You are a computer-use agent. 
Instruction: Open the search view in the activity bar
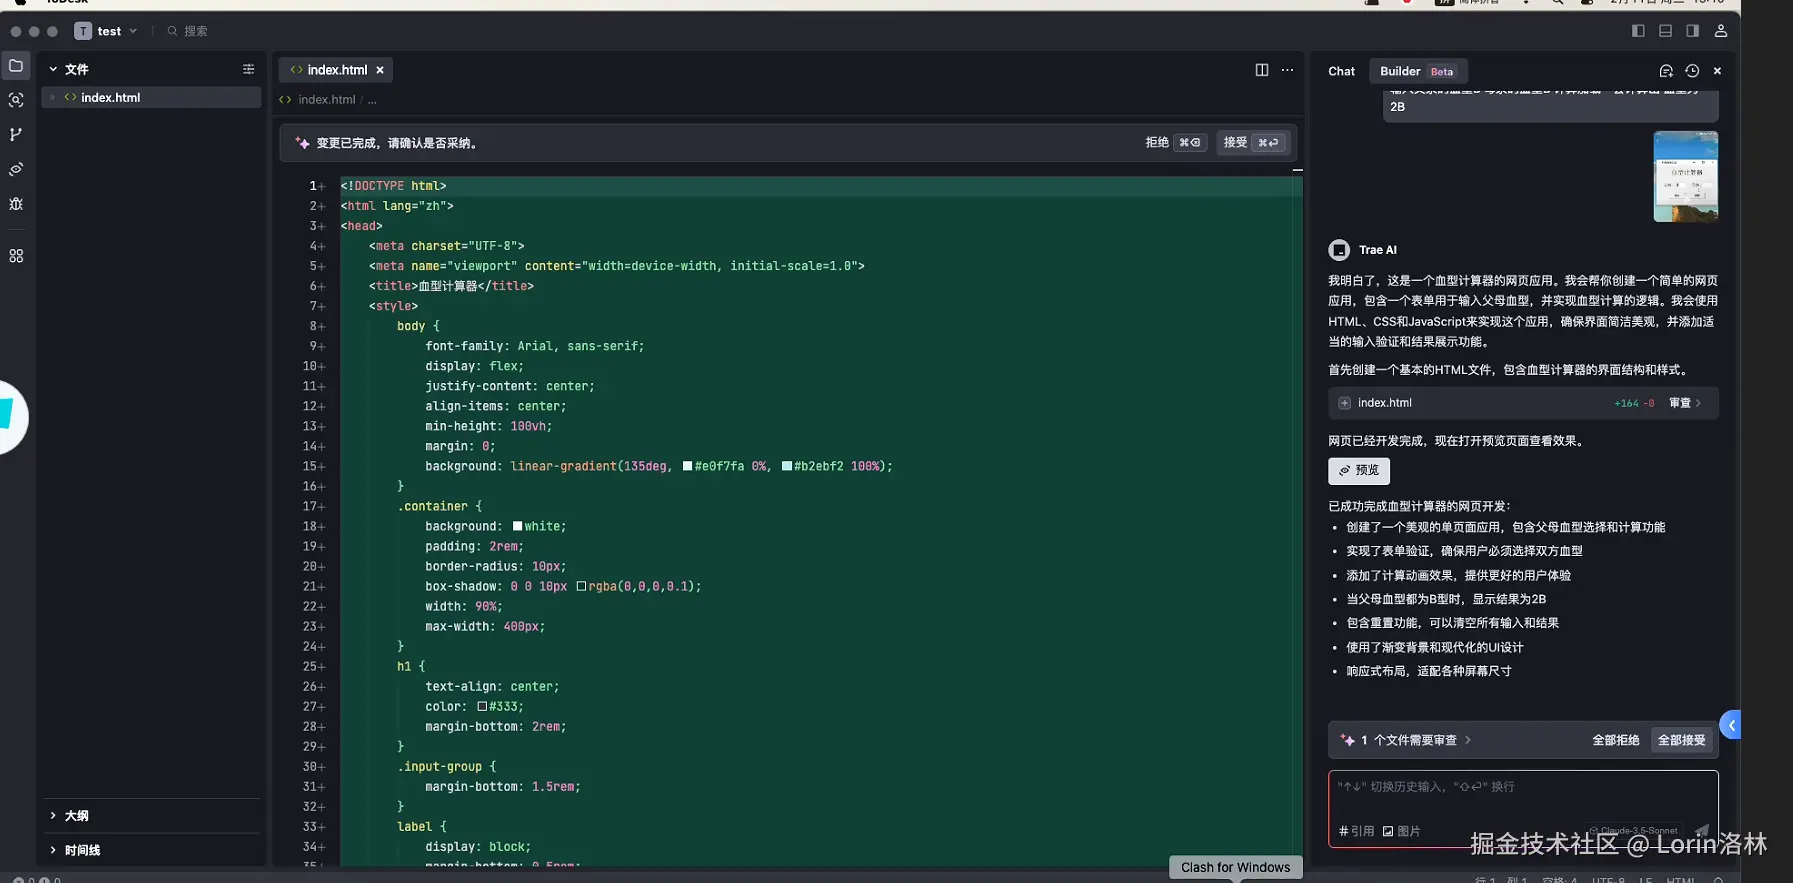tap(16, 100)
